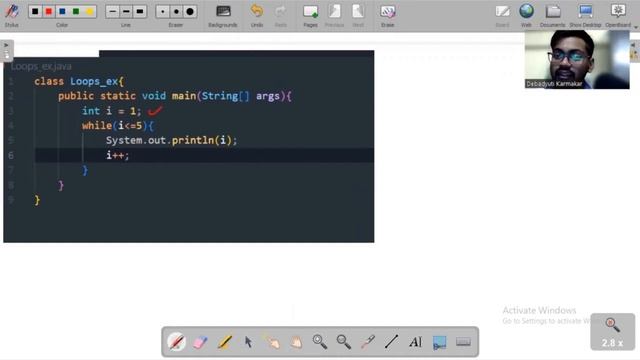Expand the left side panel arrow
This screenshot has width=640, height=360.
7,51
